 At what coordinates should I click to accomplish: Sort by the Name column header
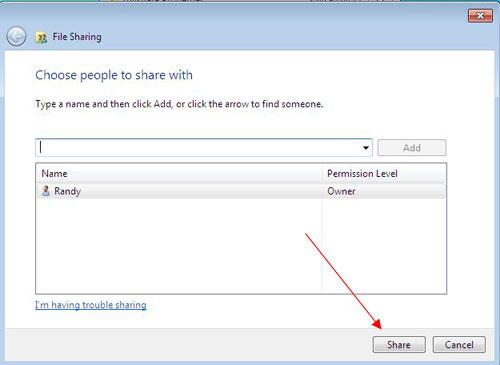[x=179, y=174]
